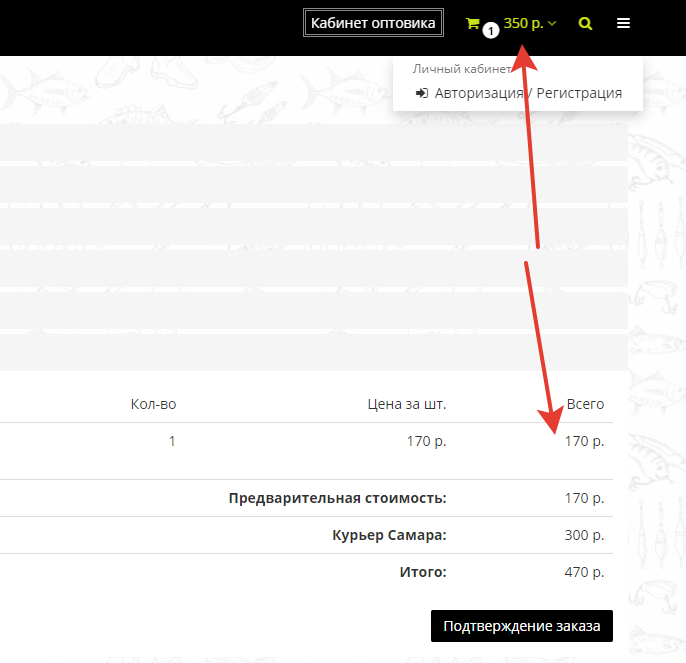686x663 pixels.
Task: Open the hamburger menu icon
Action: click(623, 23)
